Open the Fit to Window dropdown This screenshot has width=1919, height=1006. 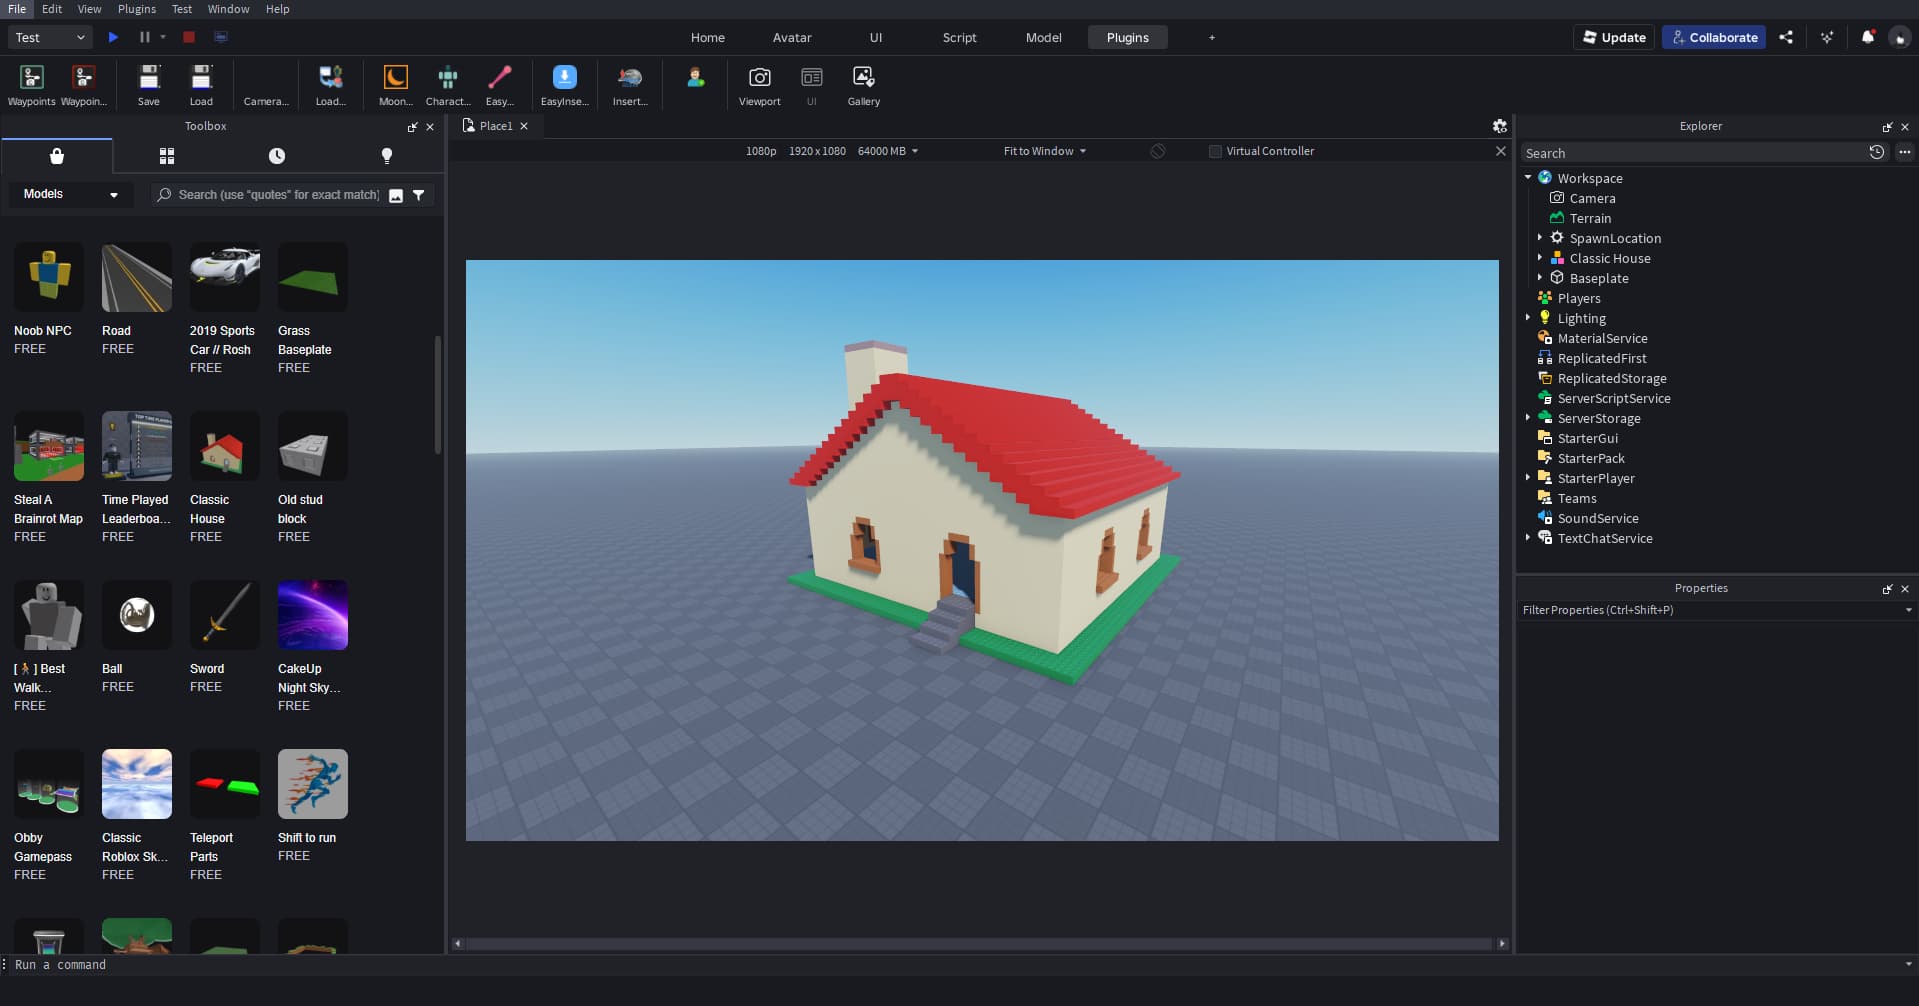point(1044,151)
